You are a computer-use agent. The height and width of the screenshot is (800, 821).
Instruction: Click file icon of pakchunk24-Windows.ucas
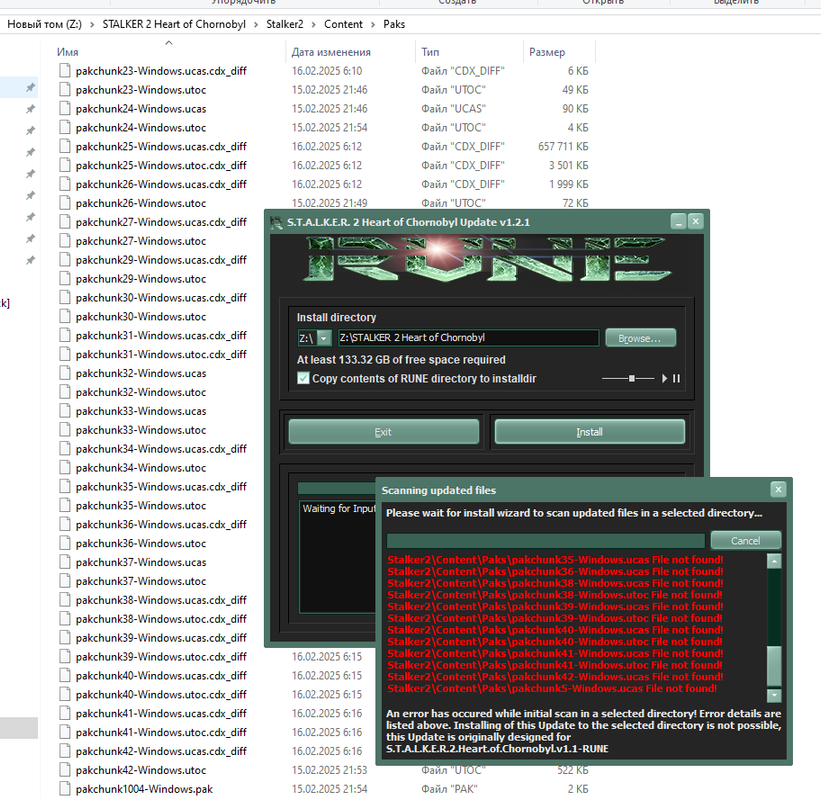coord(65,108)
